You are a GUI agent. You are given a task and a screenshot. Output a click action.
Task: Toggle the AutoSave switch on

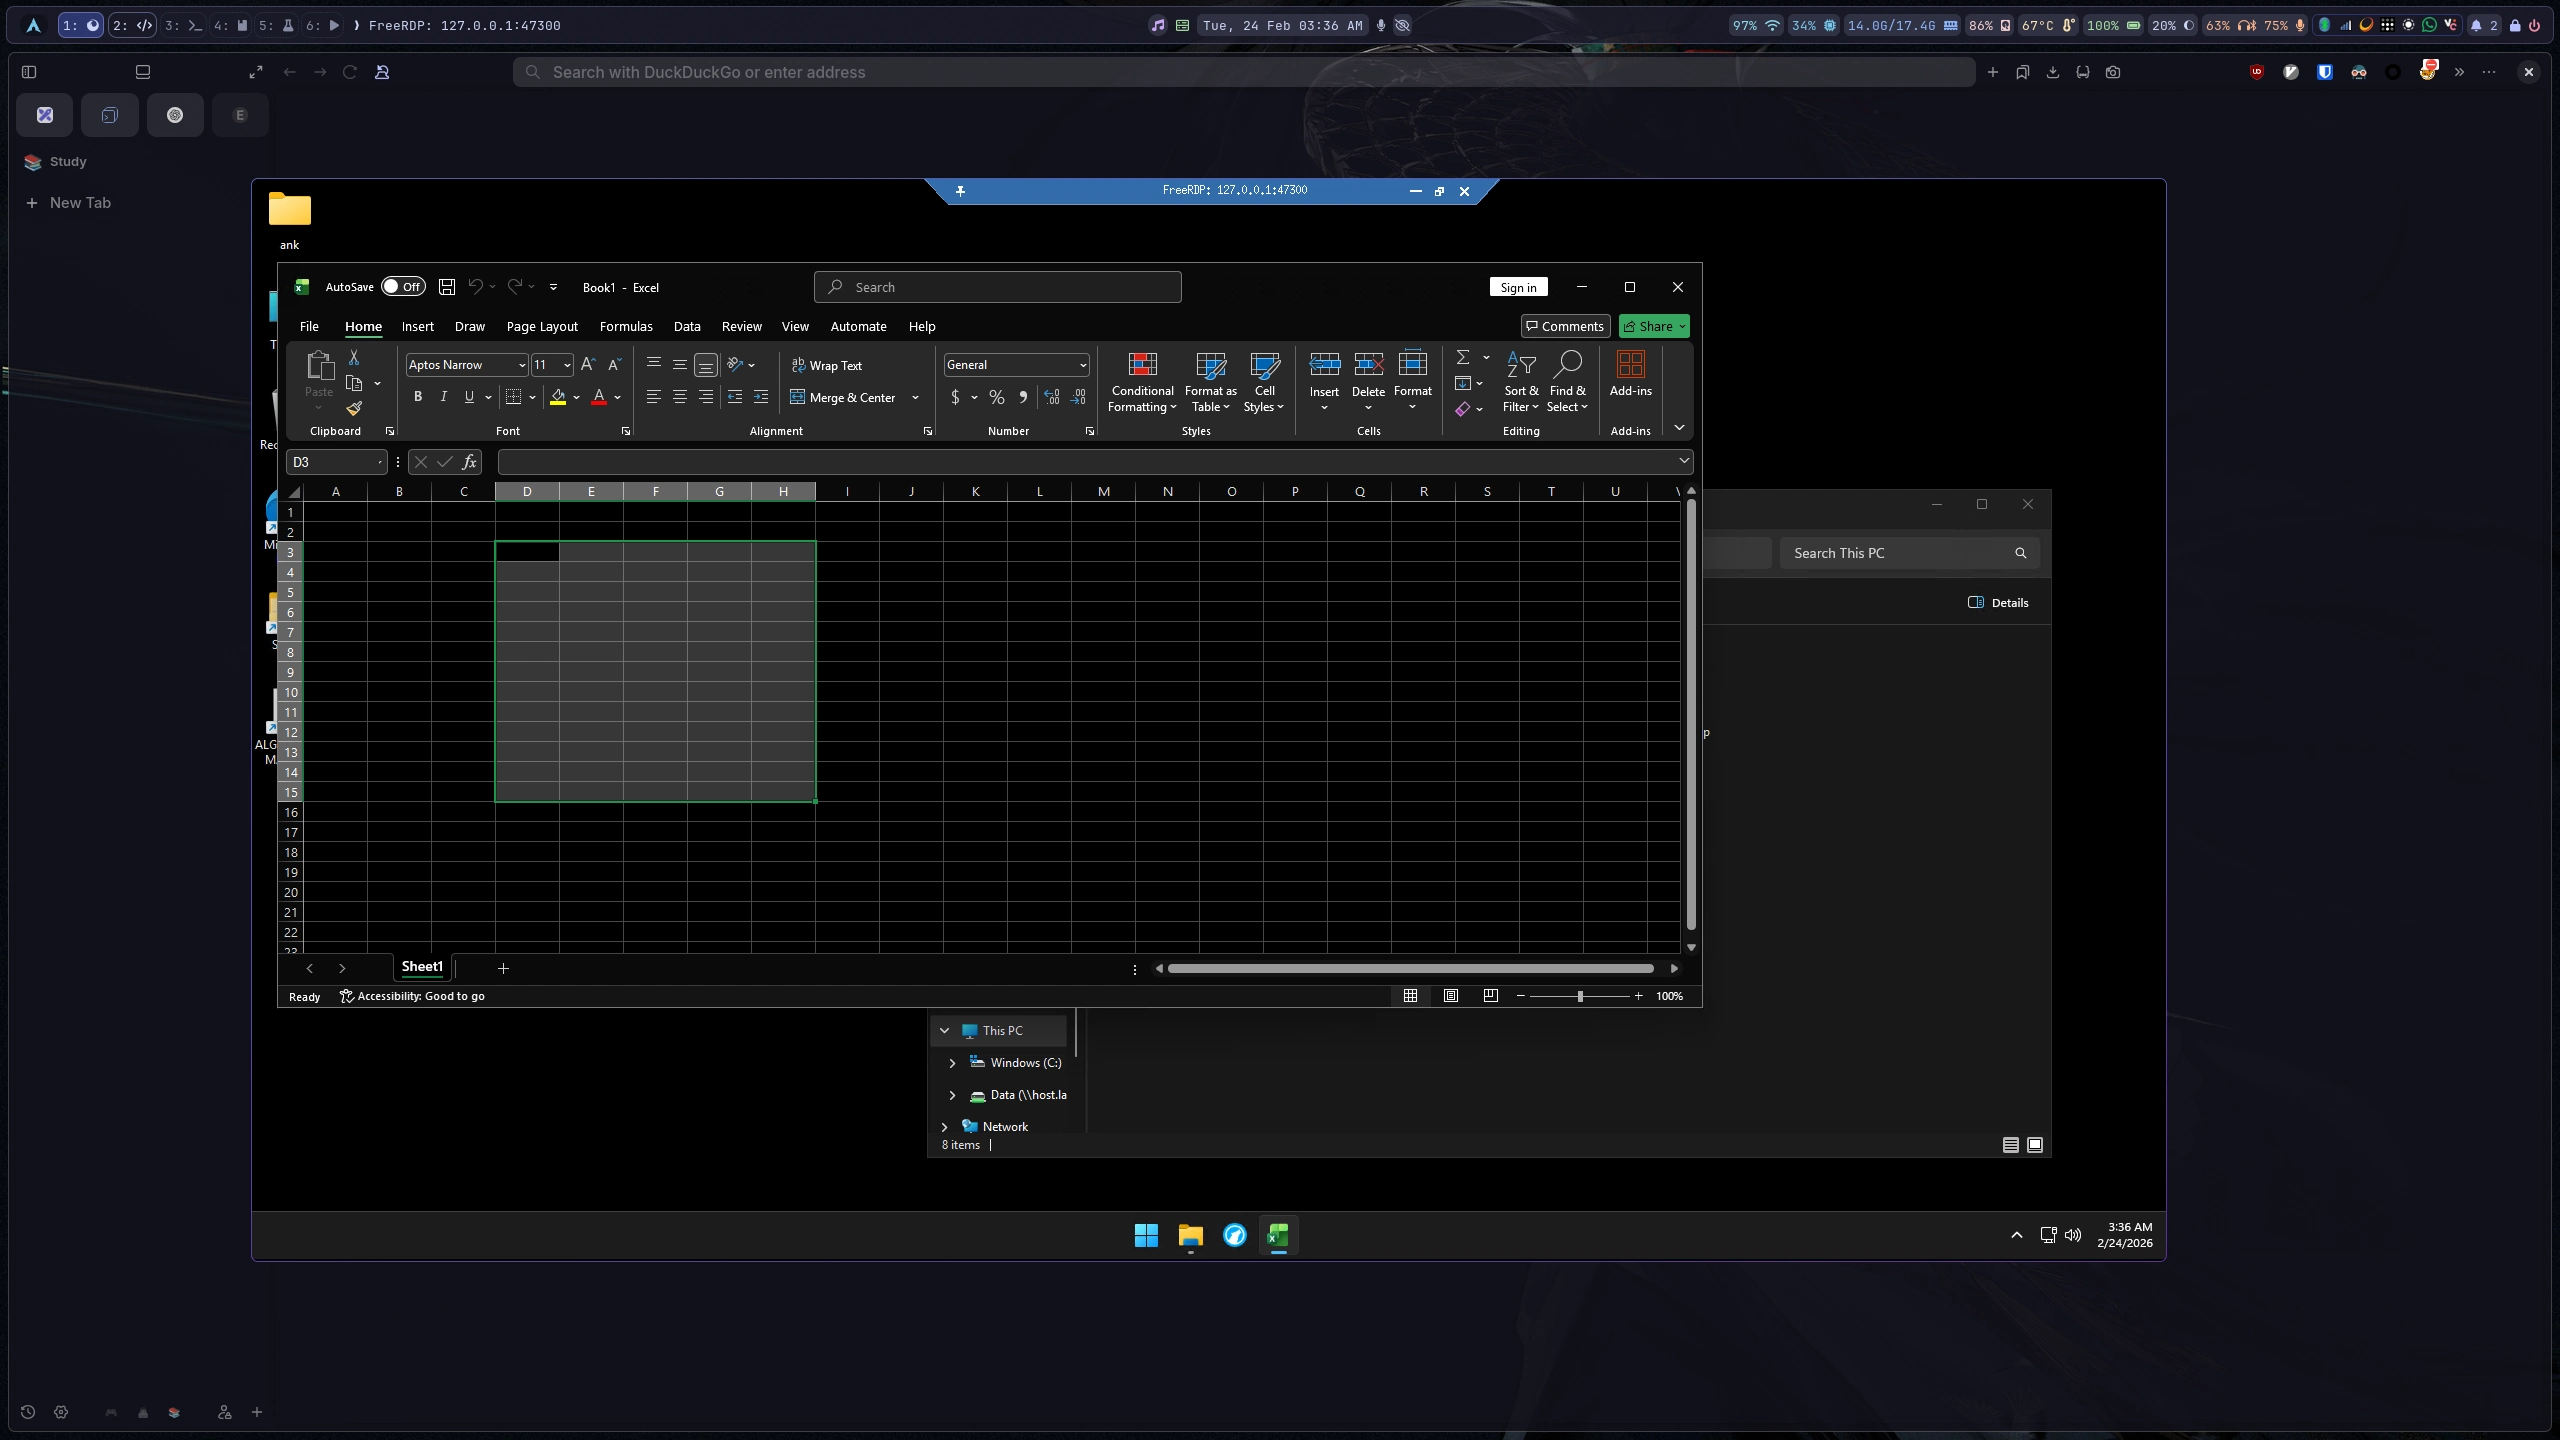(403, 287)
